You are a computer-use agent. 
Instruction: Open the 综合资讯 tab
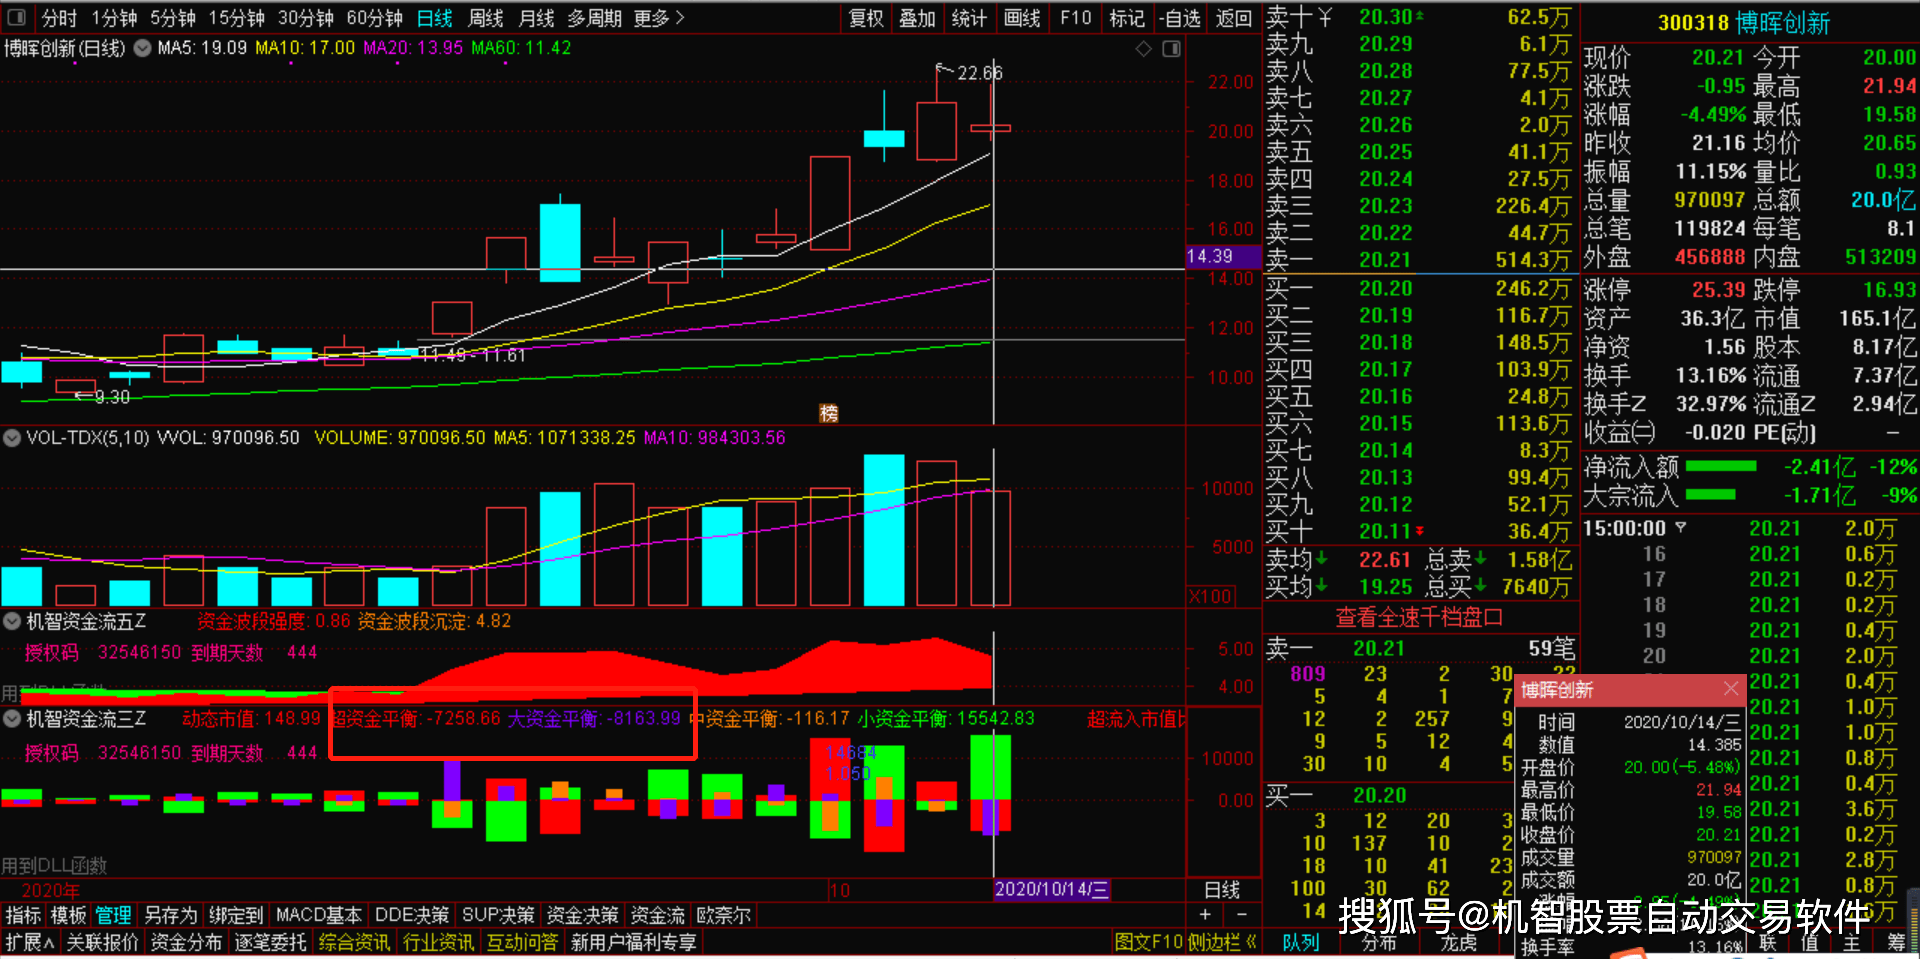coord(354,942)
